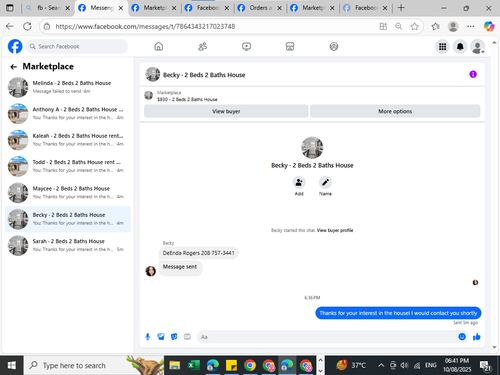Open the Windows notification center
Screen dimensions: 500x375
tap(485, 366)
